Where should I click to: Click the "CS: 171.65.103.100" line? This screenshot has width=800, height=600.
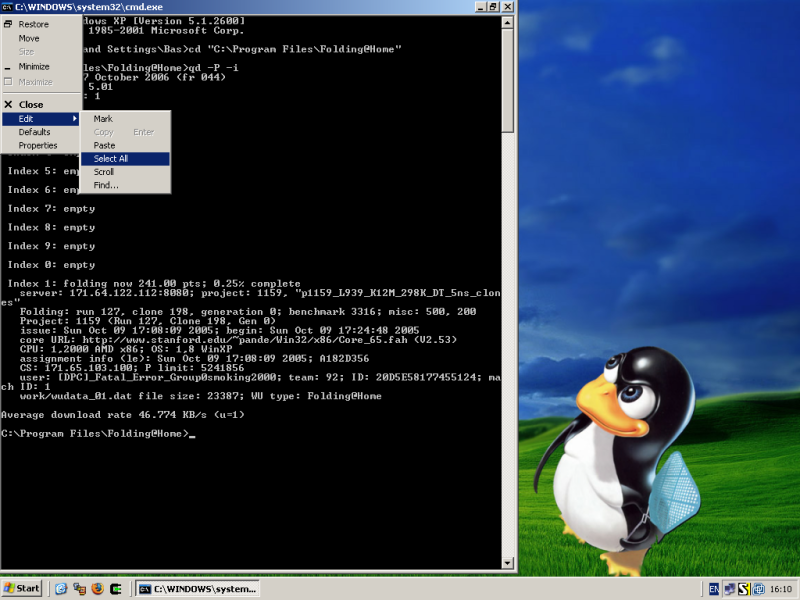point(132,368)
